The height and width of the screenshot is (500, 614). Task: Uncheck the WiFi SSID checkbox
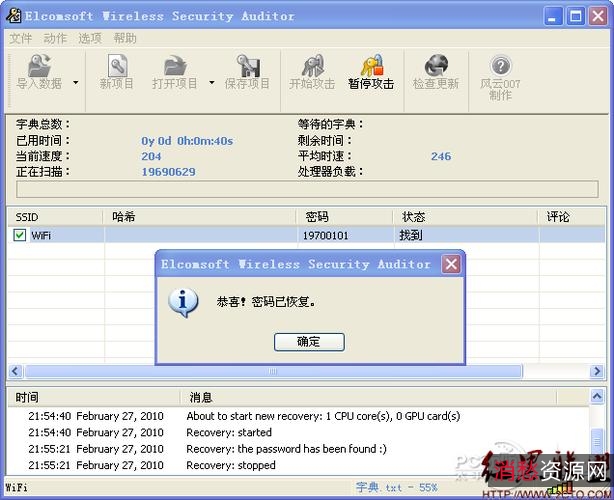pyautogui.click(x=20, y=235)
